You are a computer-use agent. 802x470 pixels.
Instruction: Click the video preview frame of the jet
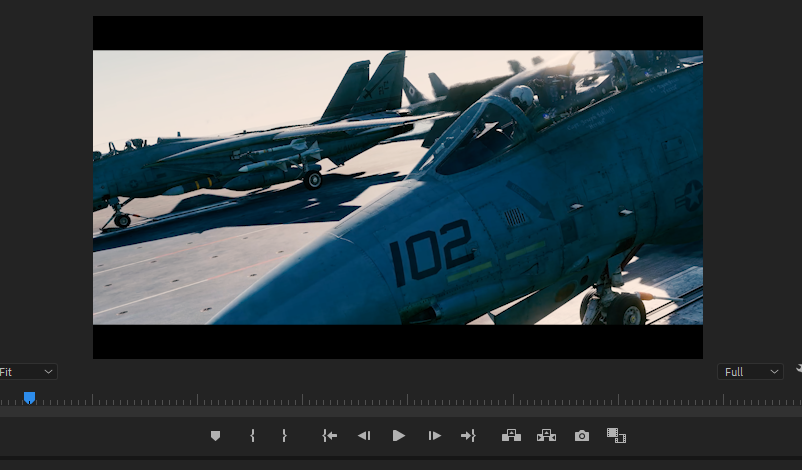[398, 187]
